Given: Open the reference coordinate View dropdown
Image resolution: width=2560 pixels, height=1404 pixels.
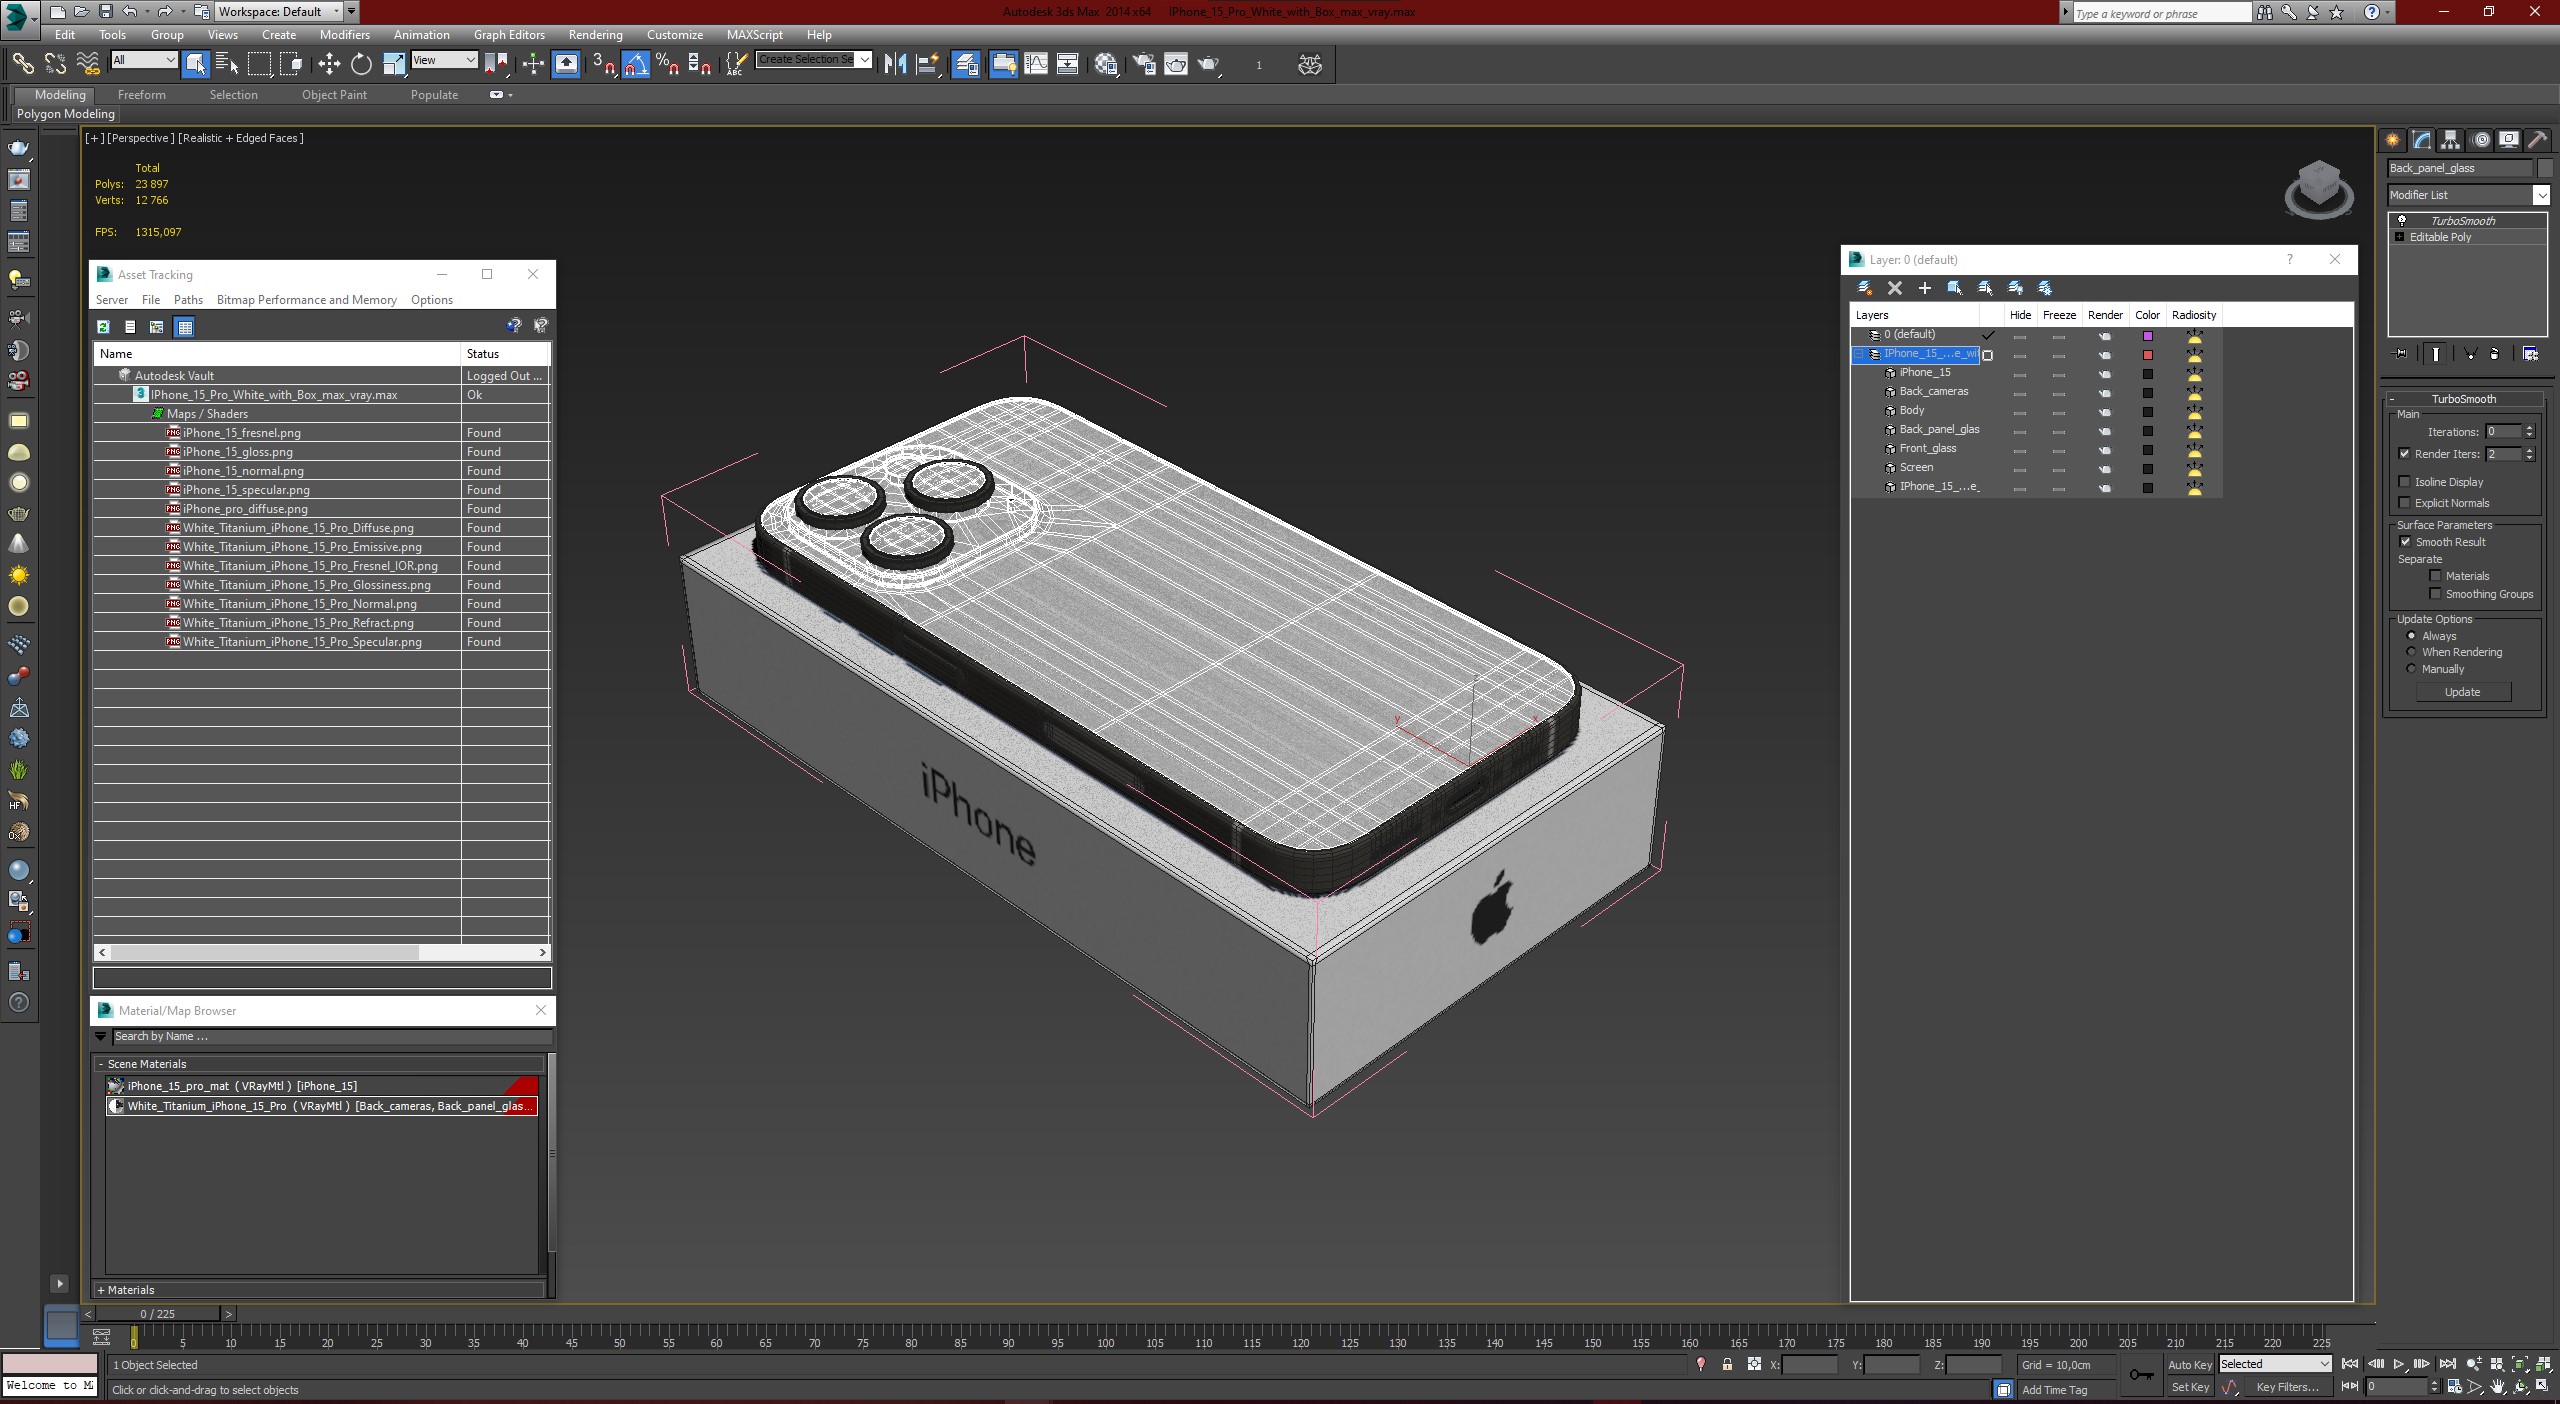Looking at the screenshot, I should point(445,60).
